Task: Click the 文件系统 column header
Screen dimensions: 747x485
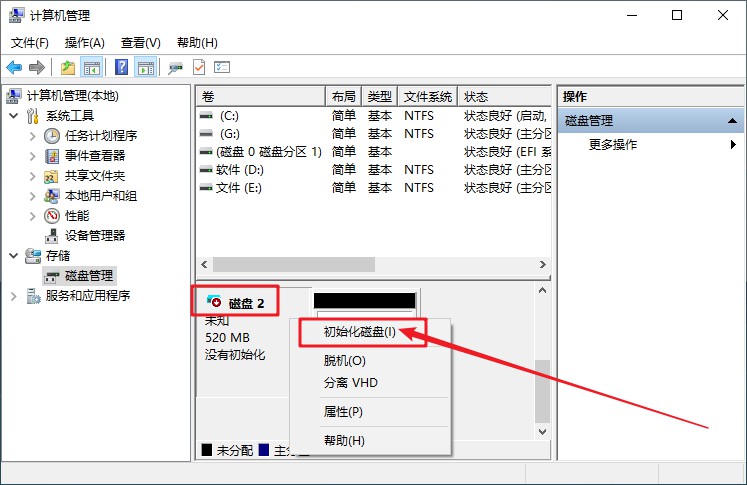Action: (428, 97)
